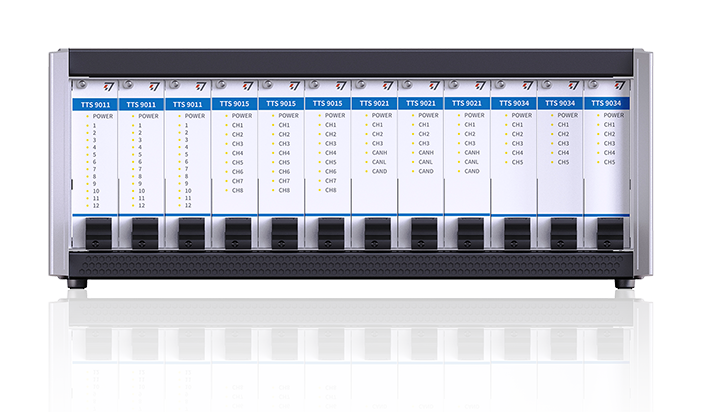Select the first TTS 9015 blue header label

pos(235,104)
